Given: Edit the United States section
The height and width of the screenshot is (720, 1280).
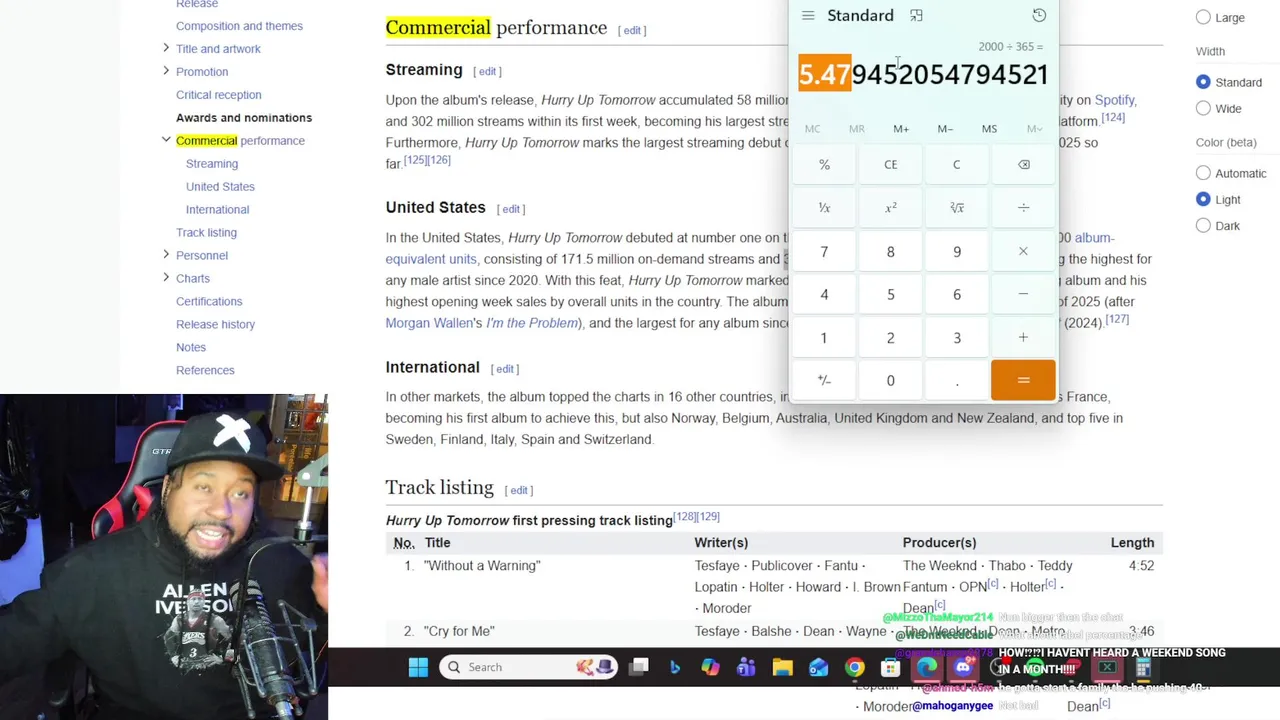Looking at the screenshot, I should (511, 209).
